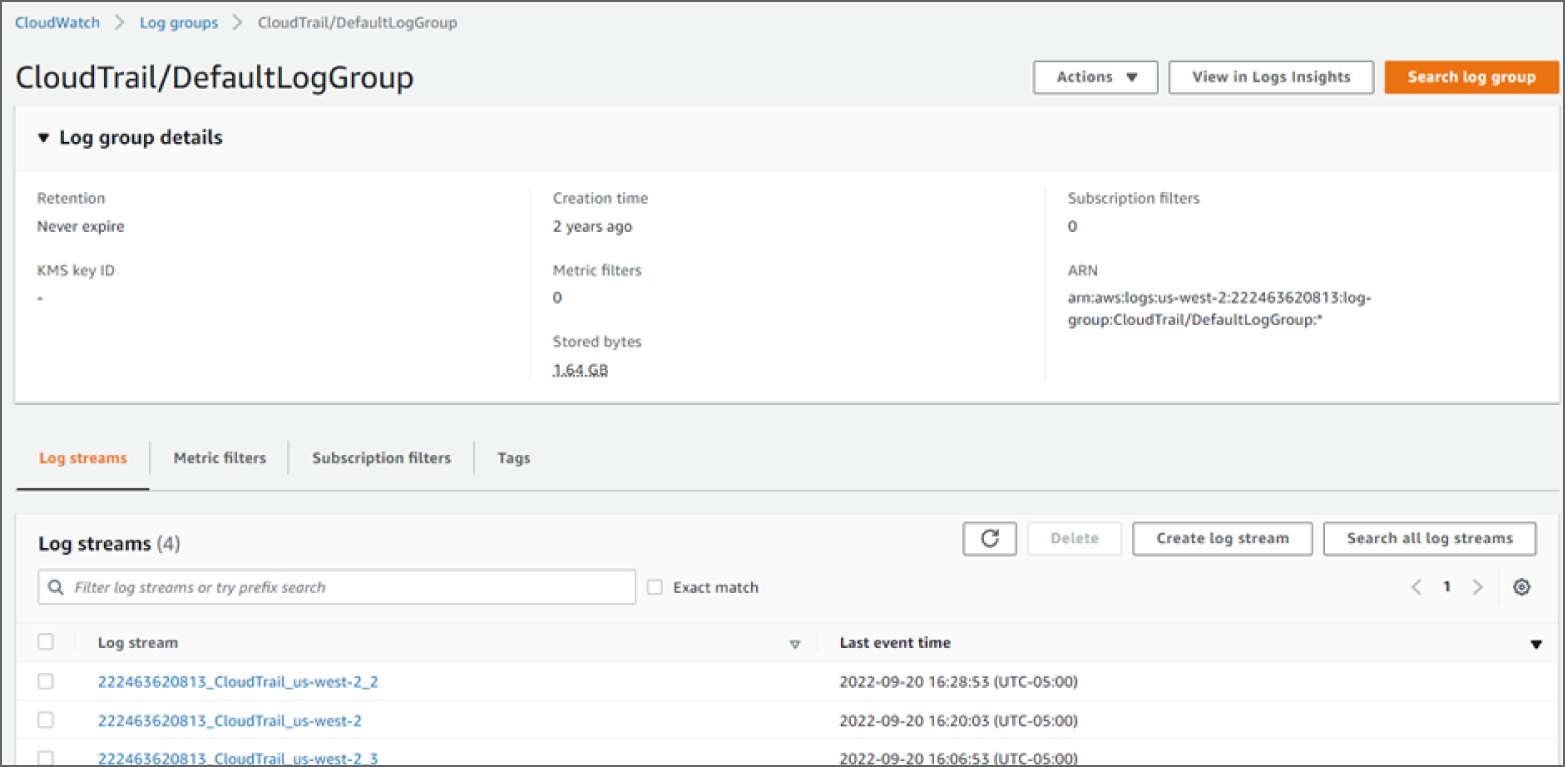Click the orange Search log group button
The height and width of the screenshot is (767, 1565).
coord(1471,77)
